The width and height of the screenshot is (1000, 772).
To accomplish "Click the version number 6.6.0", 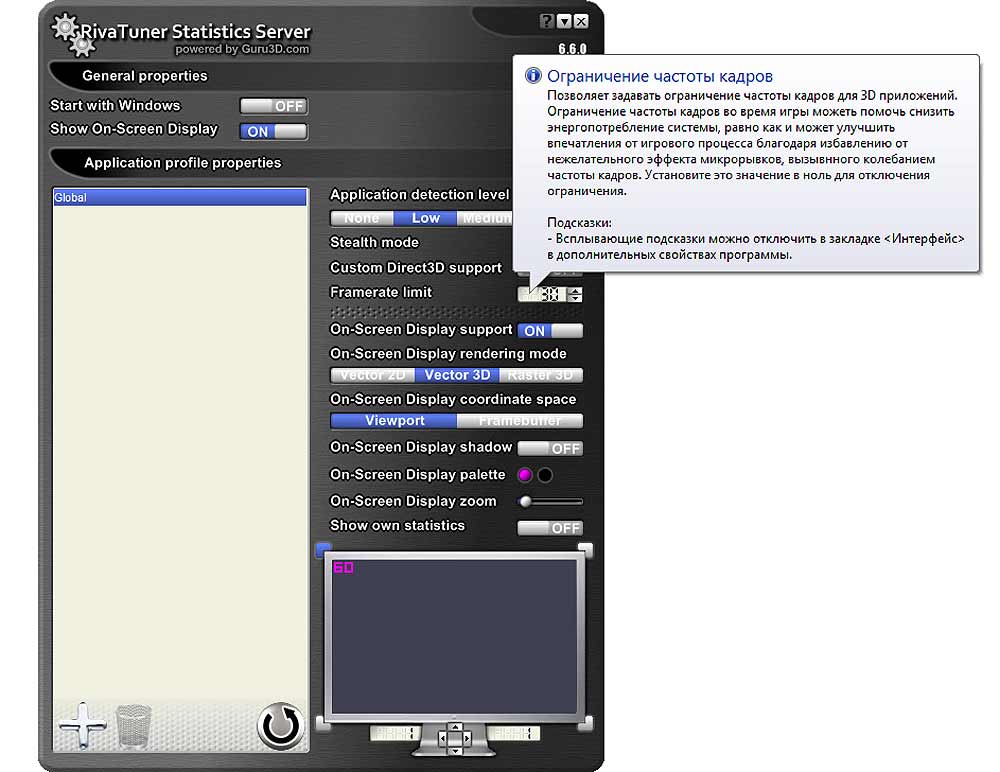I will (572, 48).
